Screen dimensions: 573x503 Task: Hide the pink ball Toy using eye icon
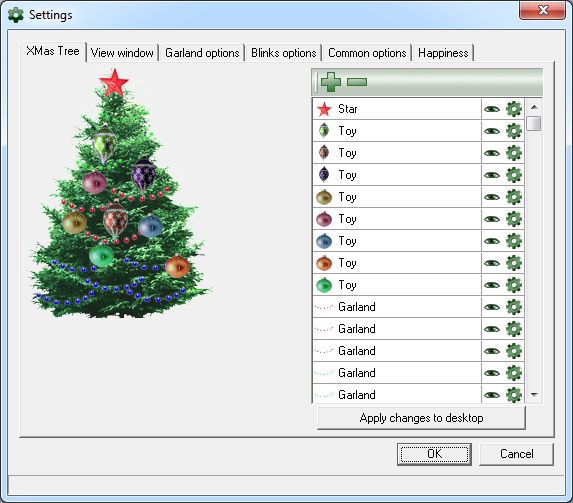tap(492, 219)
